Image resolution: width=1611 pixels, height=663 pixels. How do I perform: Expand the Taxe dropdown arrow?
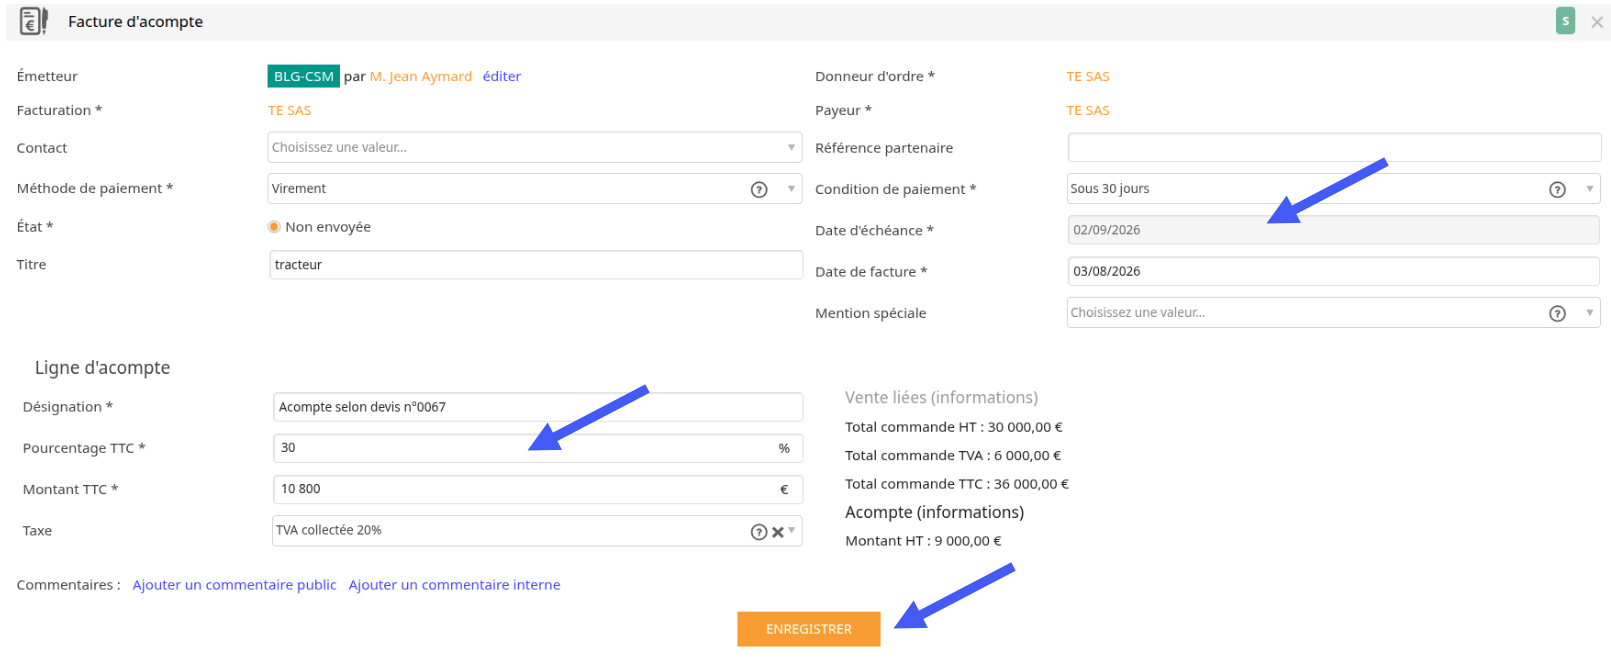tap(792, 530)
